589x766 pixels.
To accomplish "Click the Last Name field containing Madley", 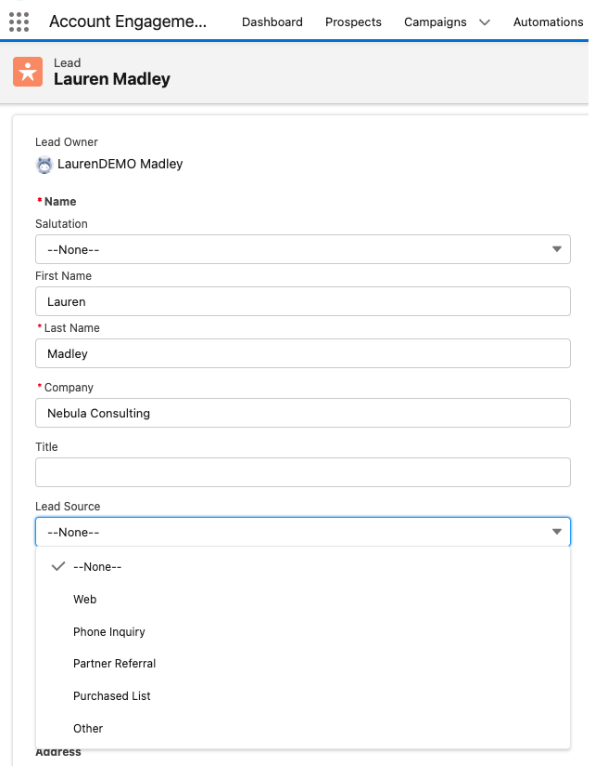I will (303, 353).
